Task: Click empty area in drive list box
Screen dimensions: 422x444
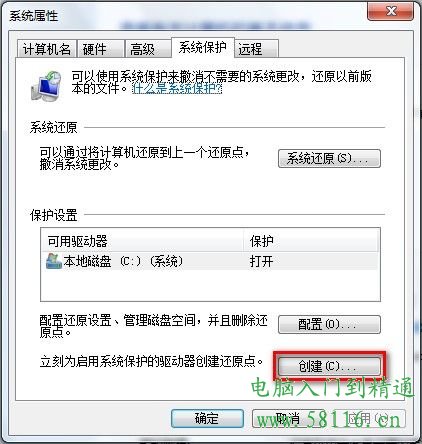Action: [x=210, y=285]
